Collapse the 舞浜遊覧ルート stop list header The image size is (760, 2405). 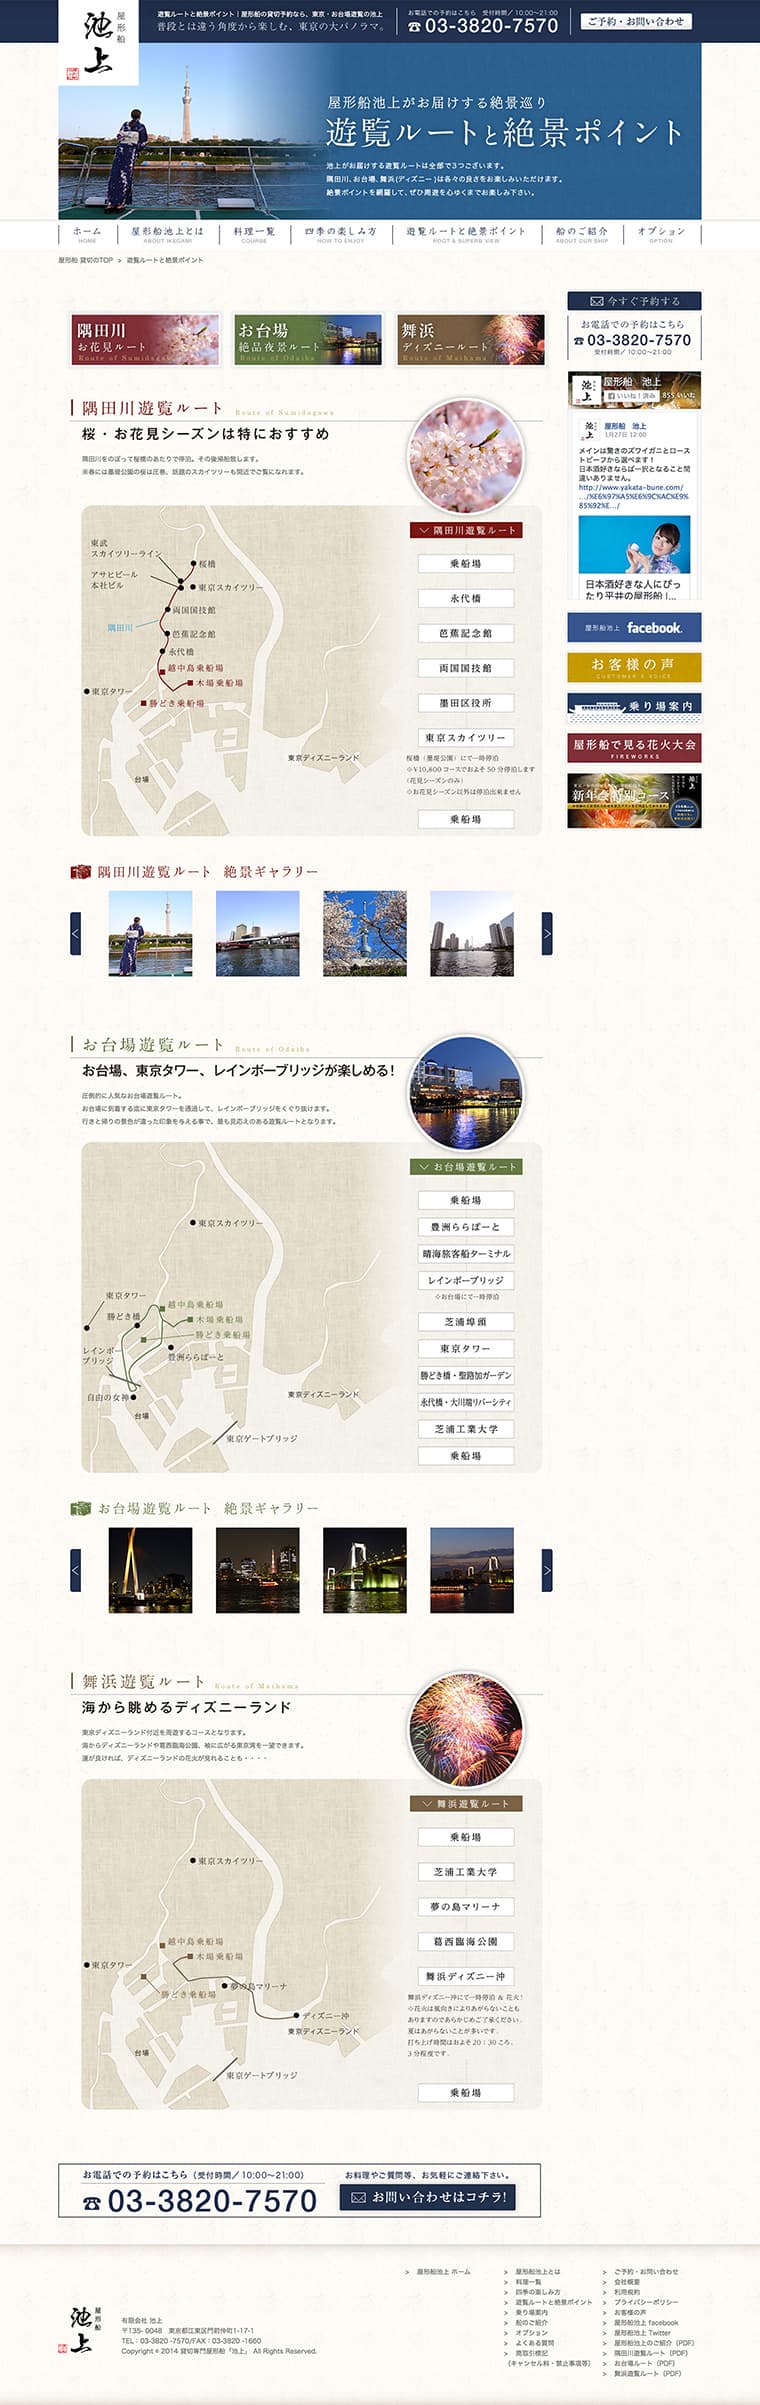pyautogui.click(x=466, y=1803)
